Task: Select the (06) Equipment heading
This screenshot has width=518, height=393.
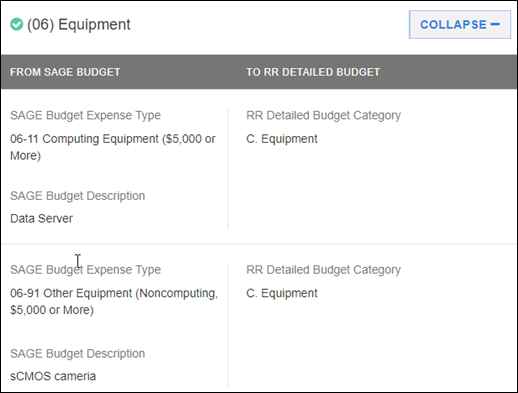Action: coord(79,25)
